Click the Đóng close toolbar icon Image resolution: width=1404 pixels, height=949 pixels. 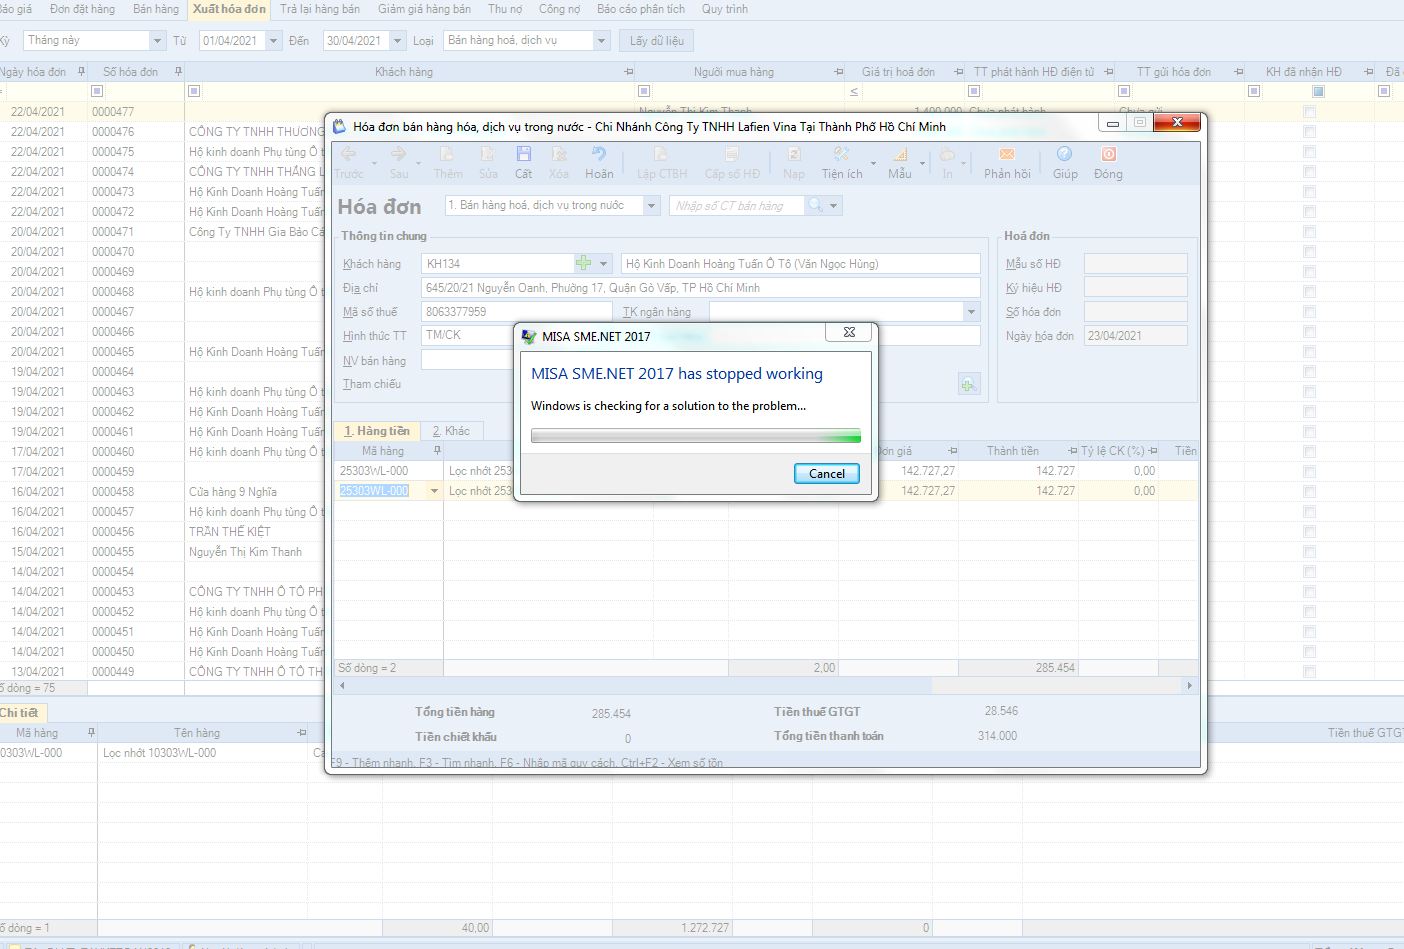(x=1108, y=154)
